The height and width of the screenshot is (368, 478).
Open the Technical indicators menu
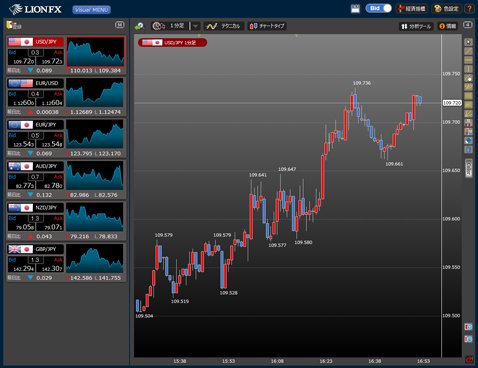(223, 26)
